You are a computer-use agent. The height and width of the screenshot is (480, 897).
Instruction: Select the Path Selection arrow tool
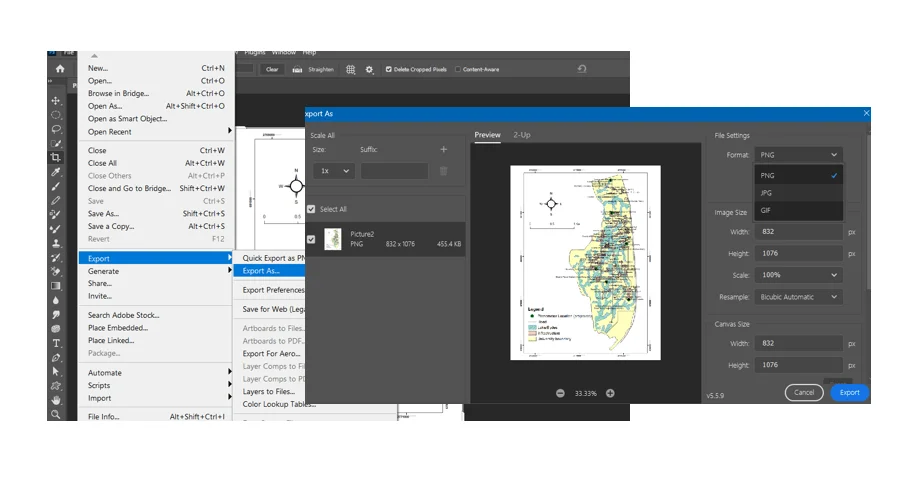point(55,372)
